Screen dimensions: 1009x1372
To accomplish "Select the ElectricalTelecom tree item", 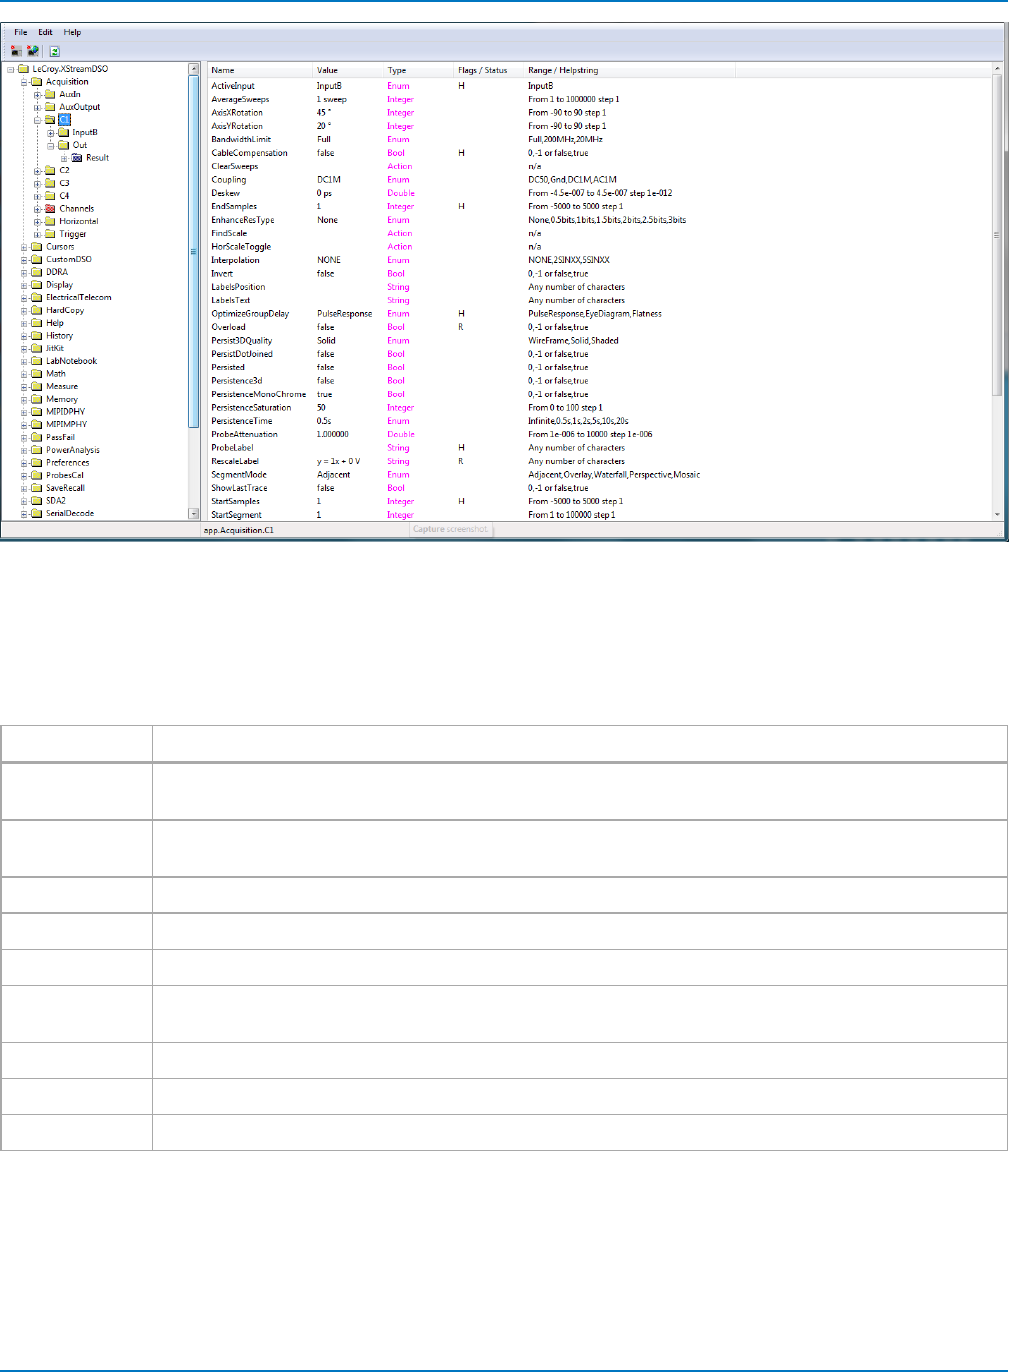I will pos(78,297).
